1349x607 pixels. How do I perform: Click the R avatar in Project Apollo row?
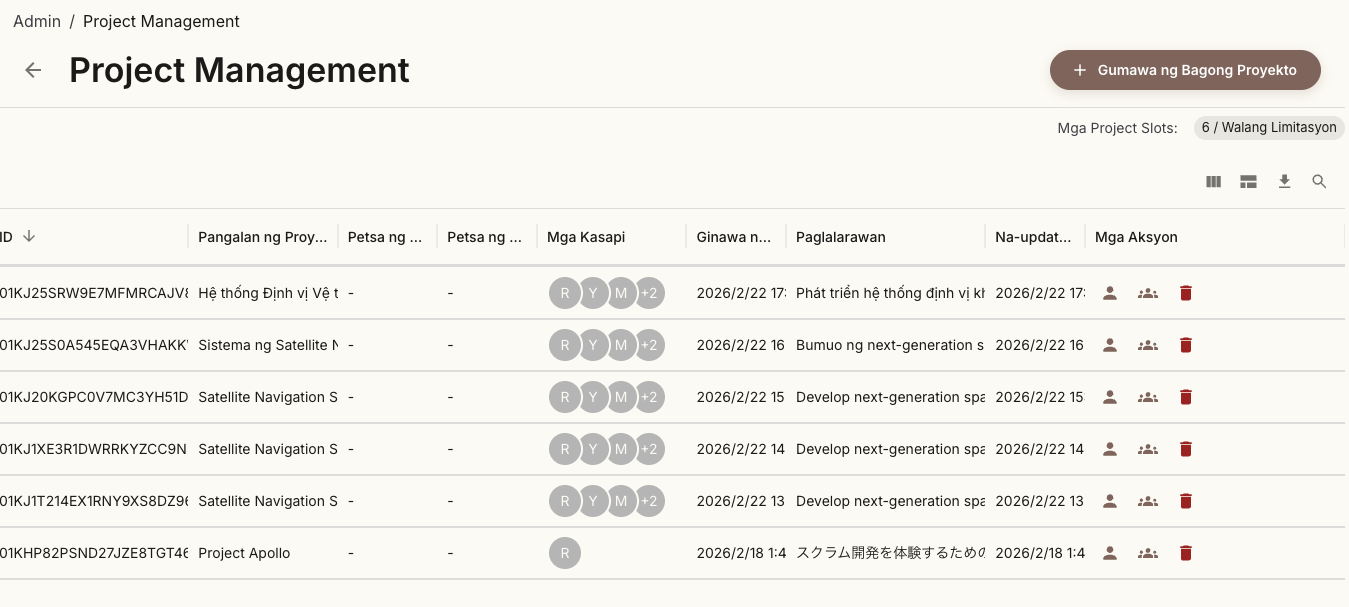pos(564,553)
